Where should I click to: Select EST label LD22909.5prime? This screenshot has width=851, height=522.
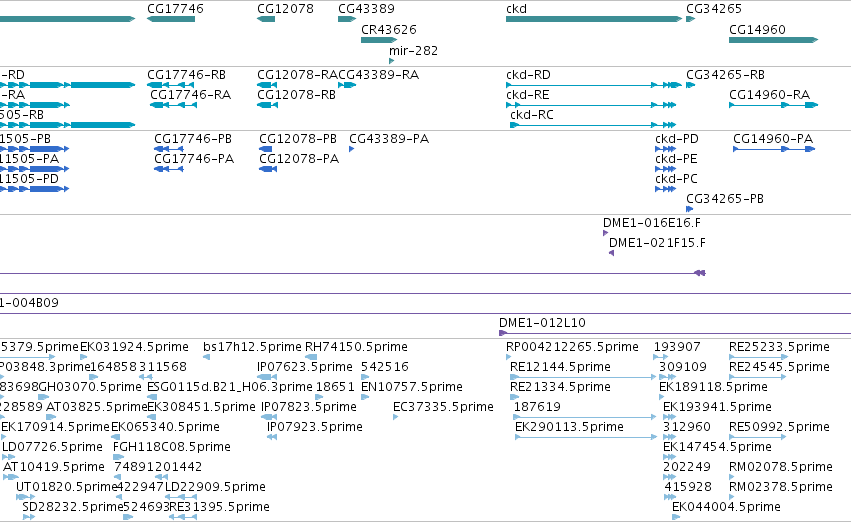tap(215, 487)
